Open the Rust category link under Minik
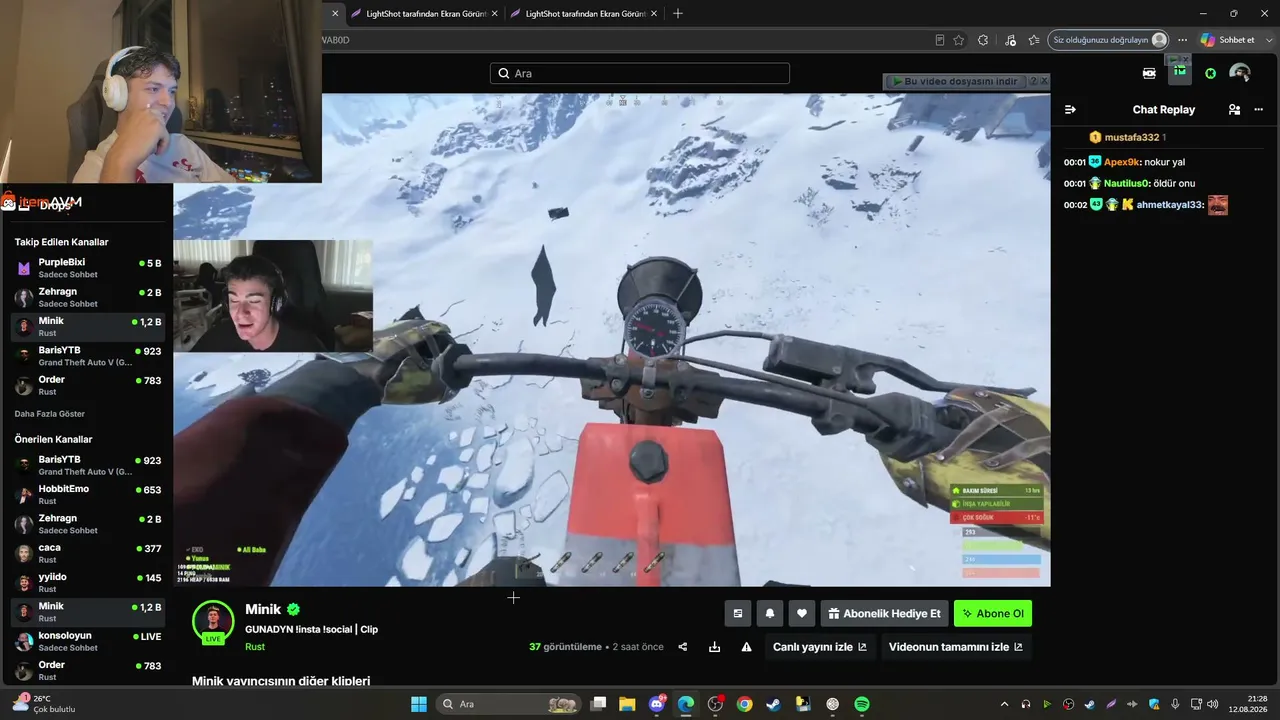This screenshot has width=1280, height=720. coord(255,647)
